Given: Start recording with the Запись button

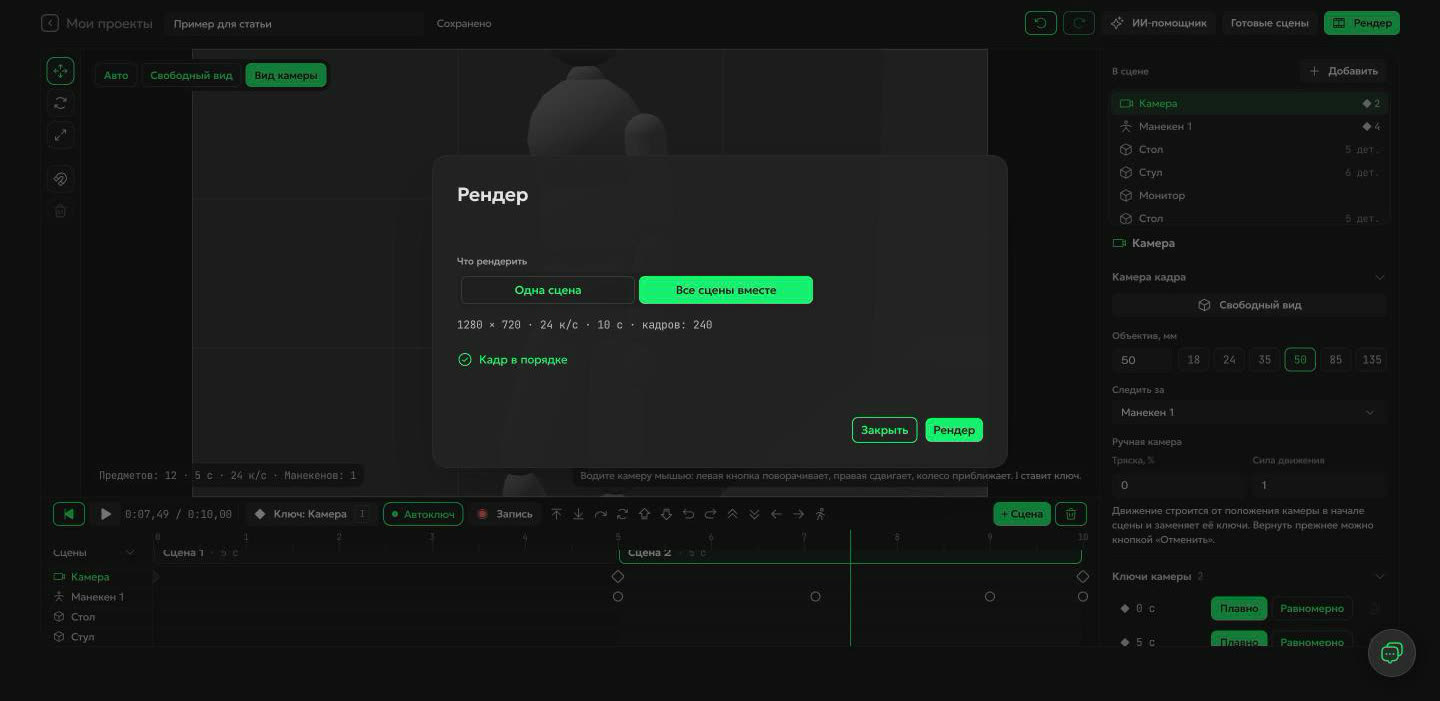Looking at the screenshot, I should 505,514.
